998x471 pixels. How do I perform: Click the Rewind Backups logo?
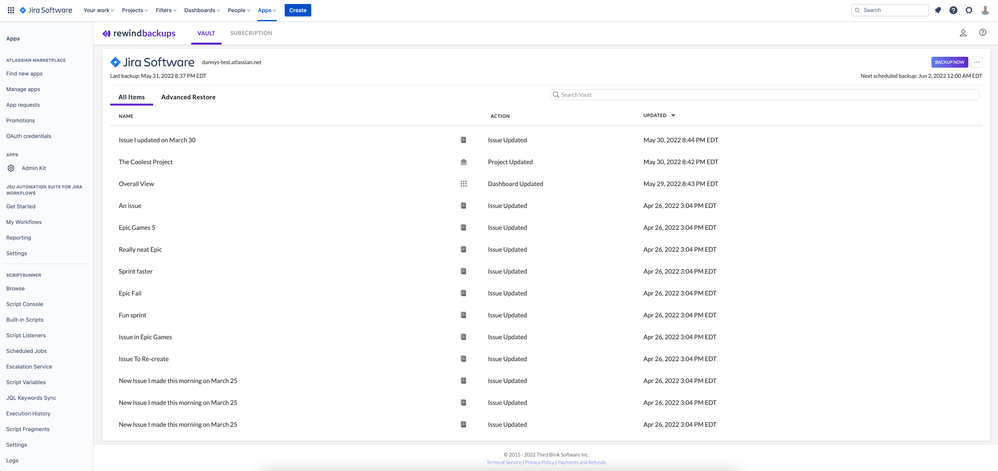click(x=139, y=33)
